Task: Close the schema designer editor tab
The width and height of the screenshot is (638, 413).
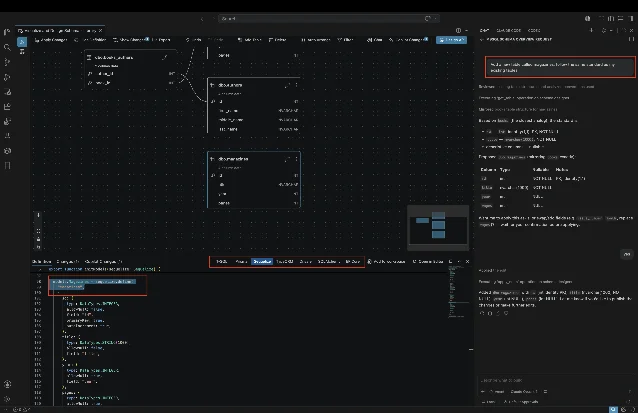Action: click(x=101, y=31)
